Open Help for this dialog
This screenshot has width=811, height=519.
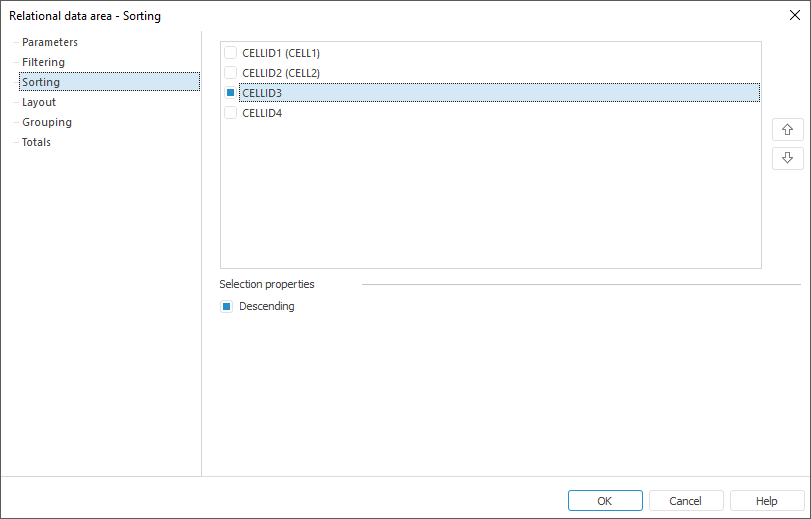[766, 501]
